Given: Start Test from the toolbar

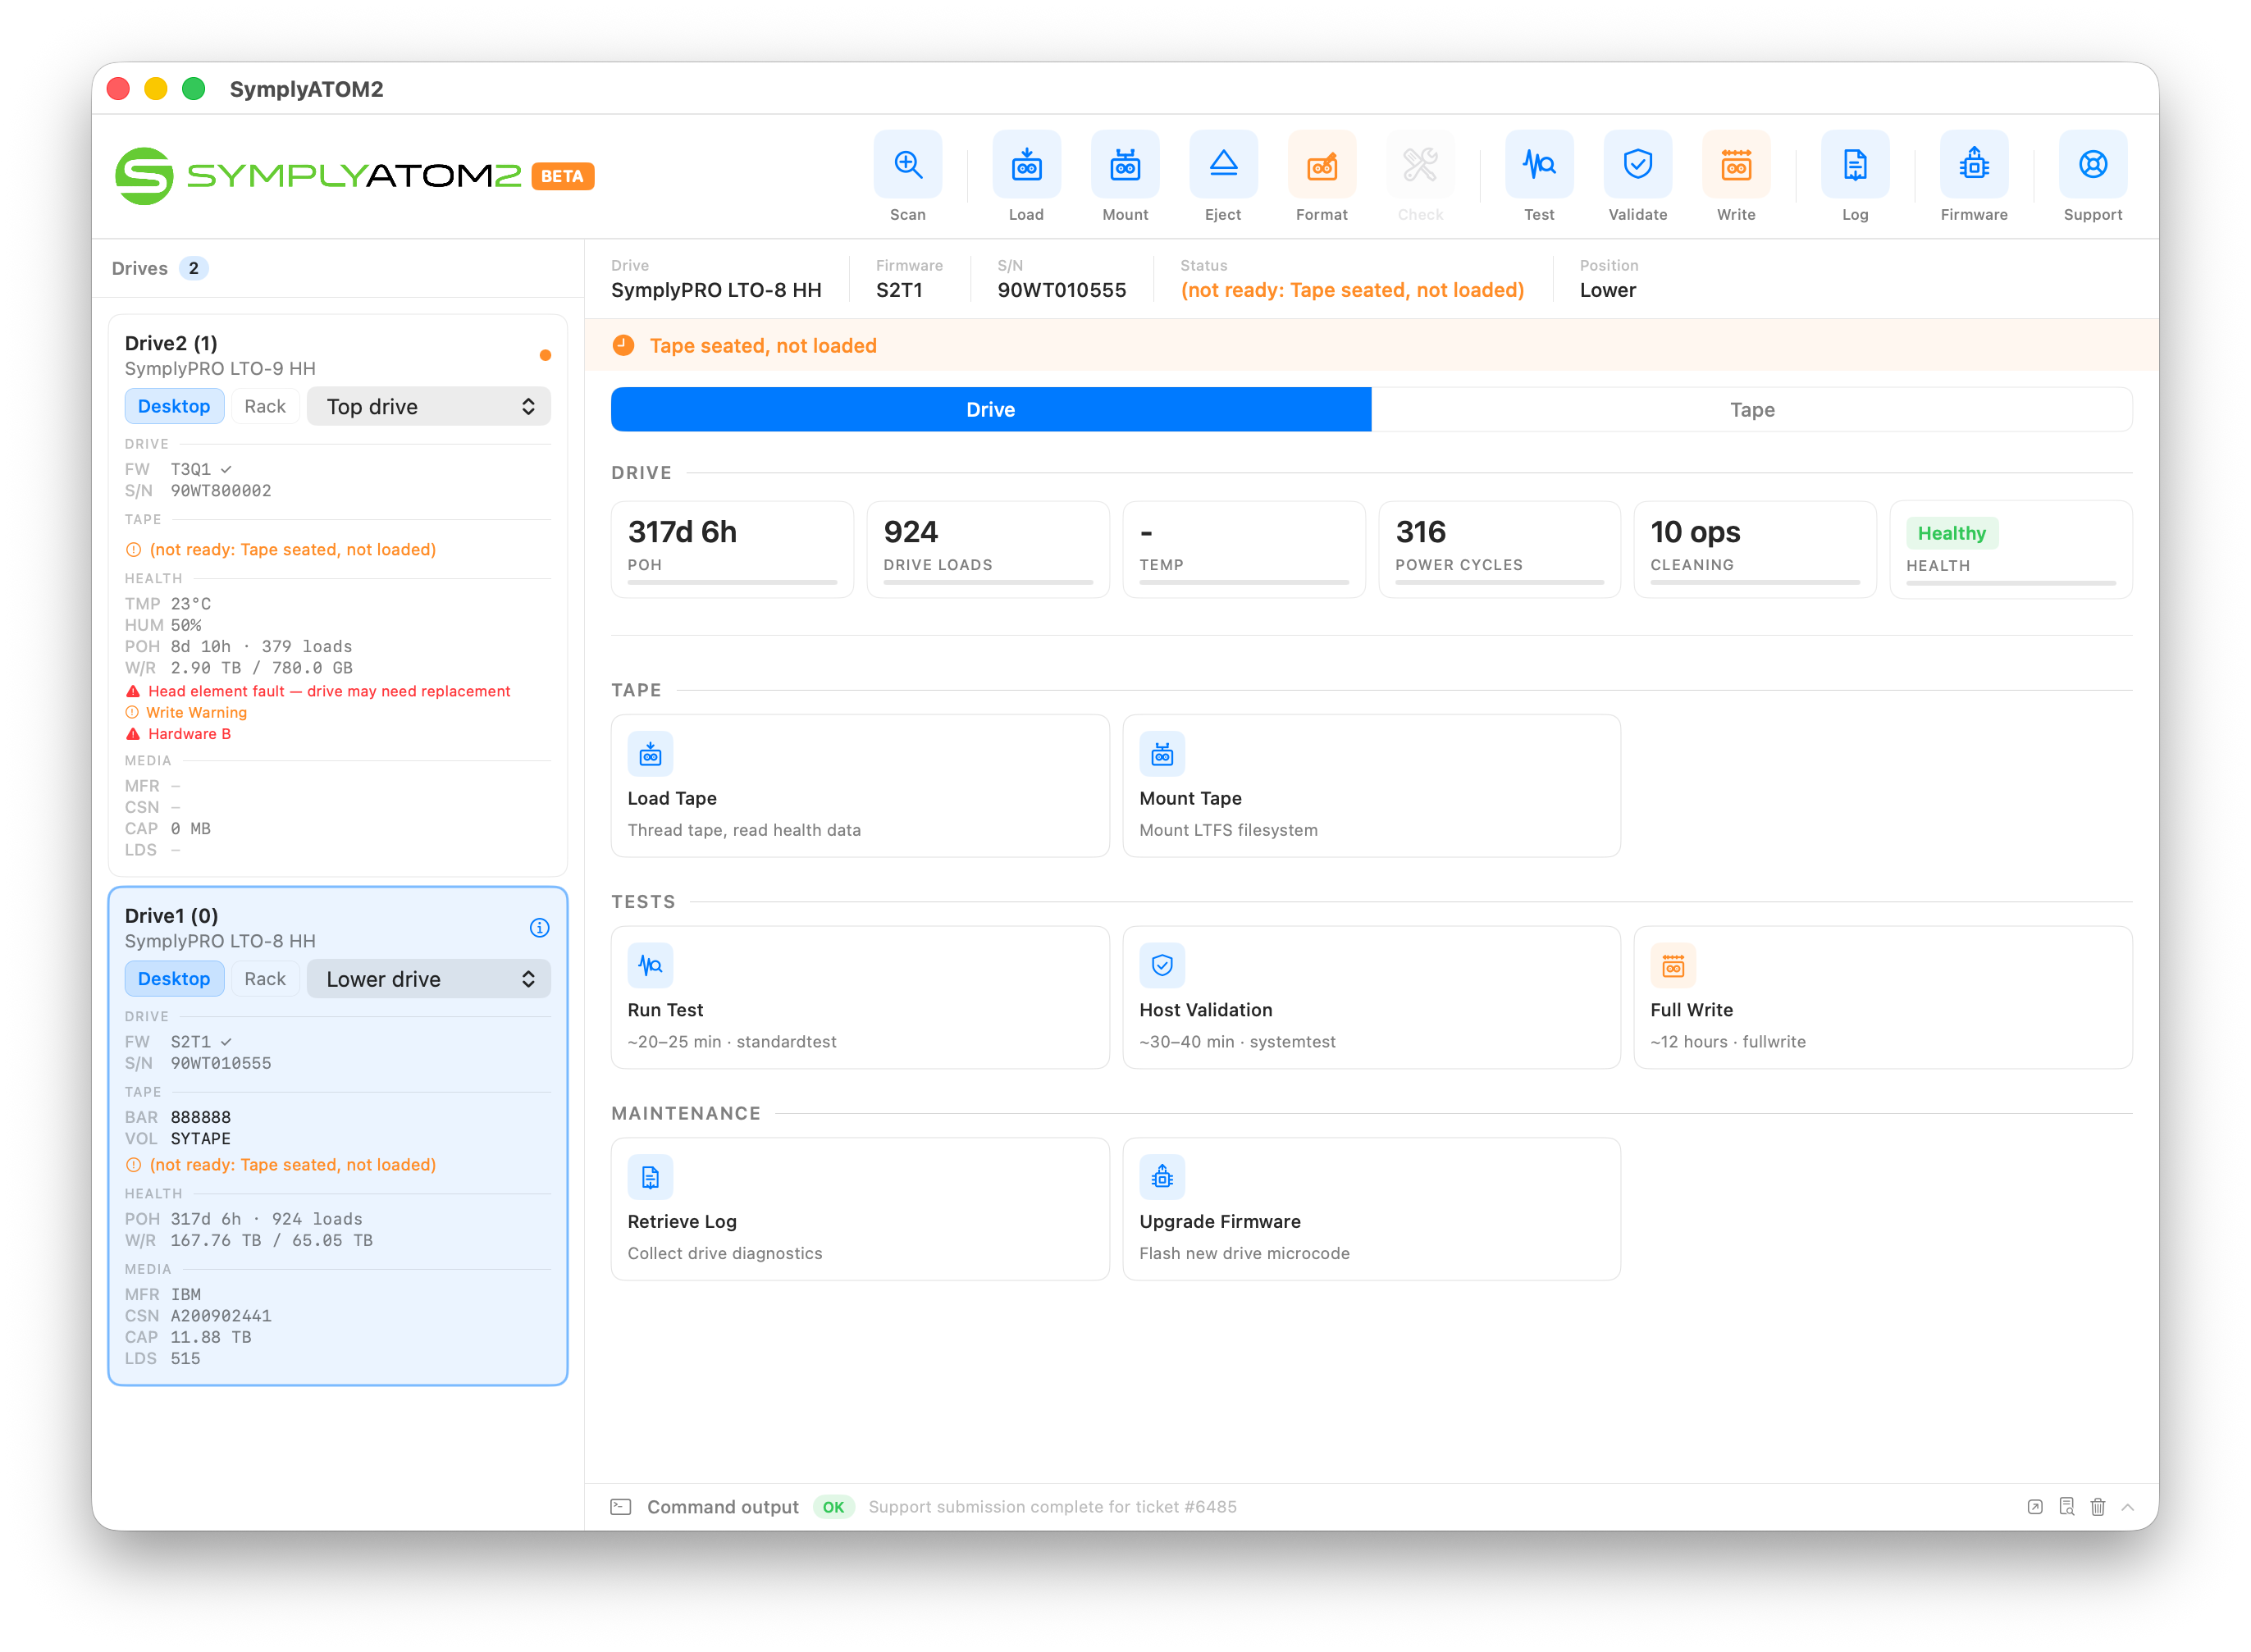Looking at the screenshot, I should coord(1539,165).
